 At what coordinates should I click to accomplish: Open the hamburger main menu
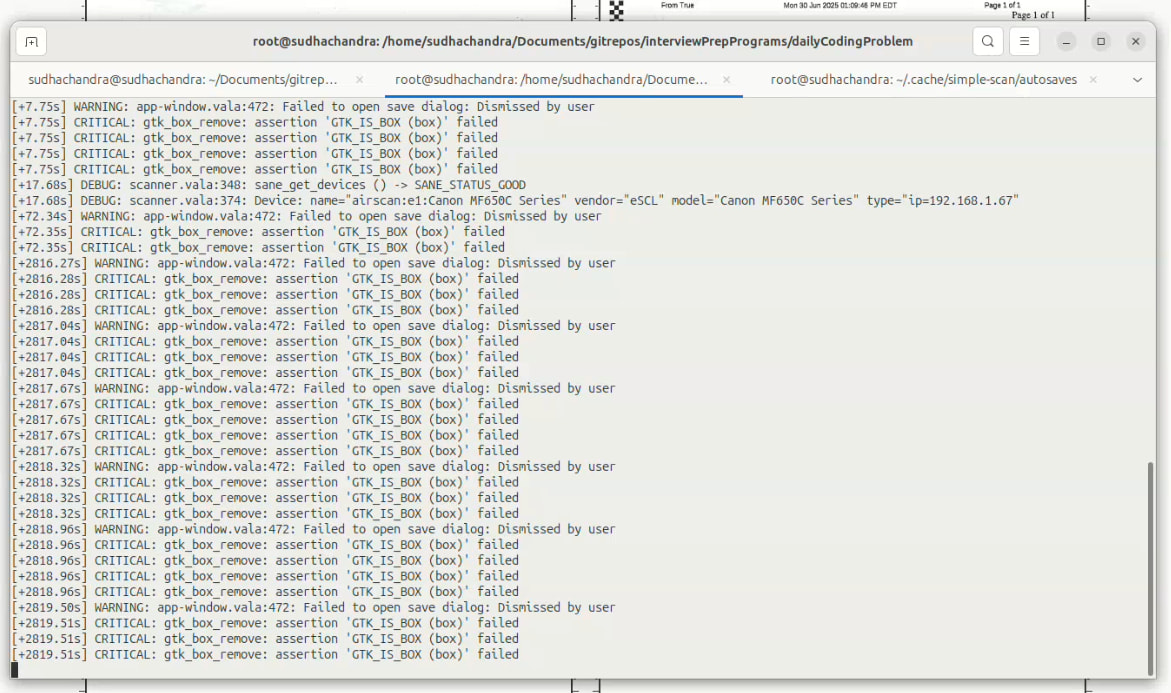click(1023, 42)
